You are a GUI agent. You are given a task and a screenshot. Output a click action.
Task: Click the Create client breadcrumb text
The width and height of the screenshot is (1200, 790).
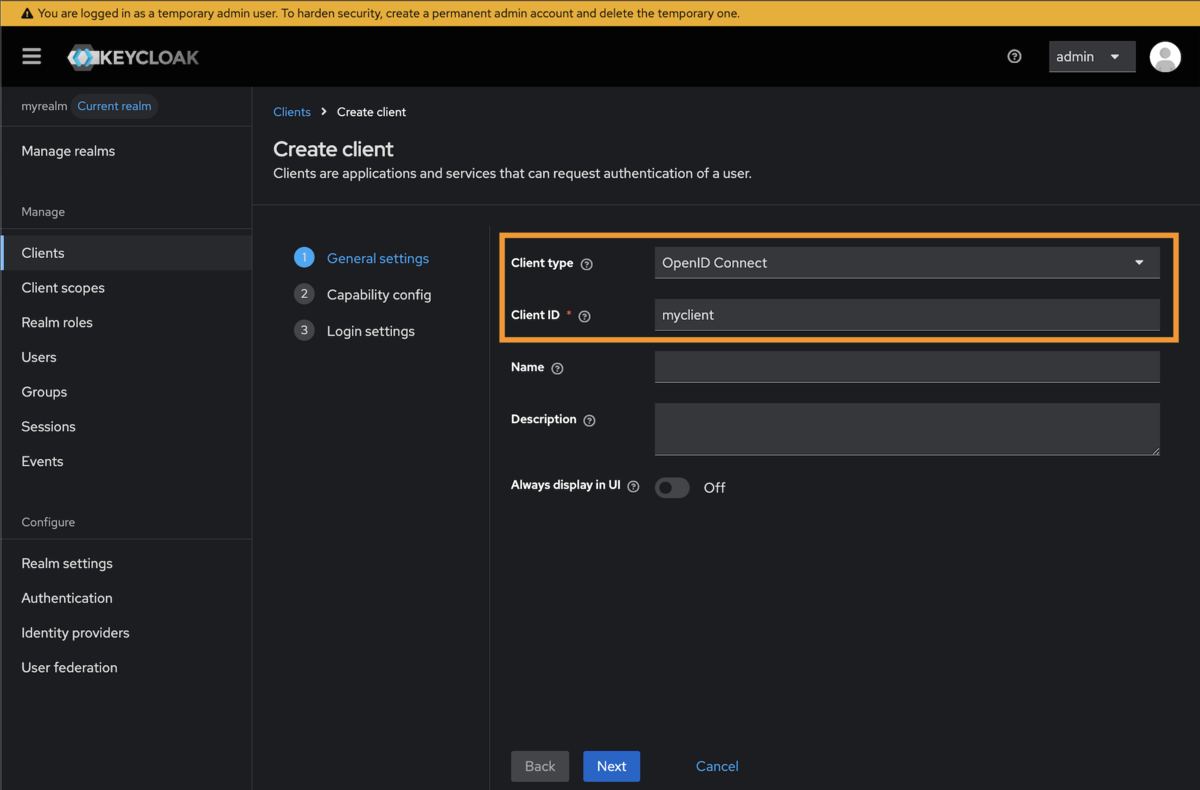pyautogui.click(x=372, y=112)
